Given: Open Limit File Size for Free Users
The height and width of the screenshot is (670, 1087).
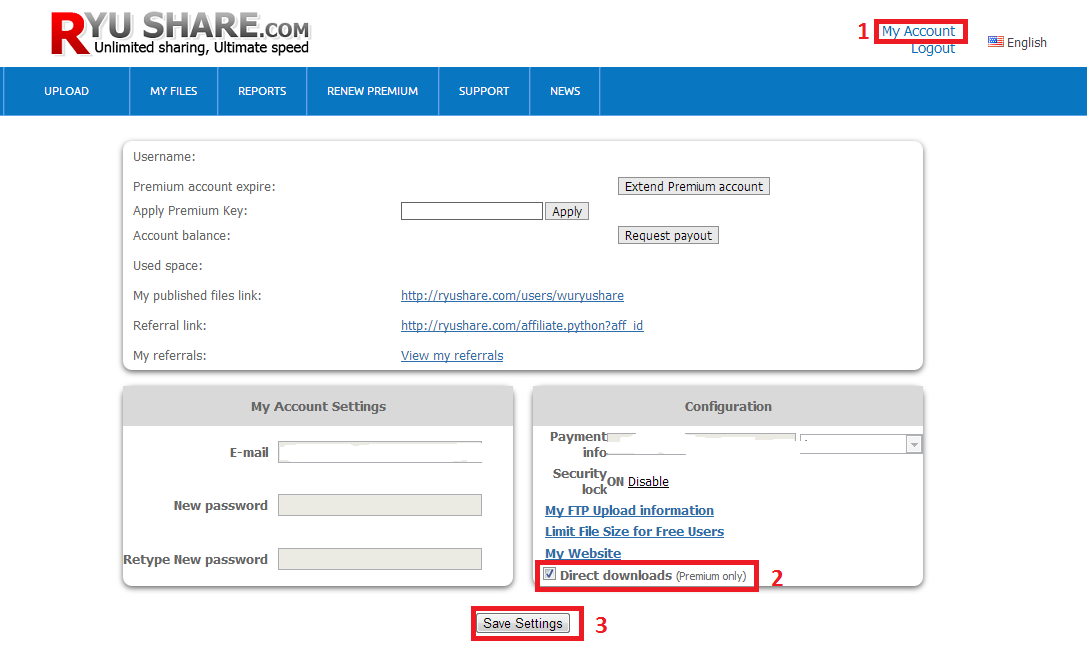Looking at the screenshot, I should pos(634,531).
